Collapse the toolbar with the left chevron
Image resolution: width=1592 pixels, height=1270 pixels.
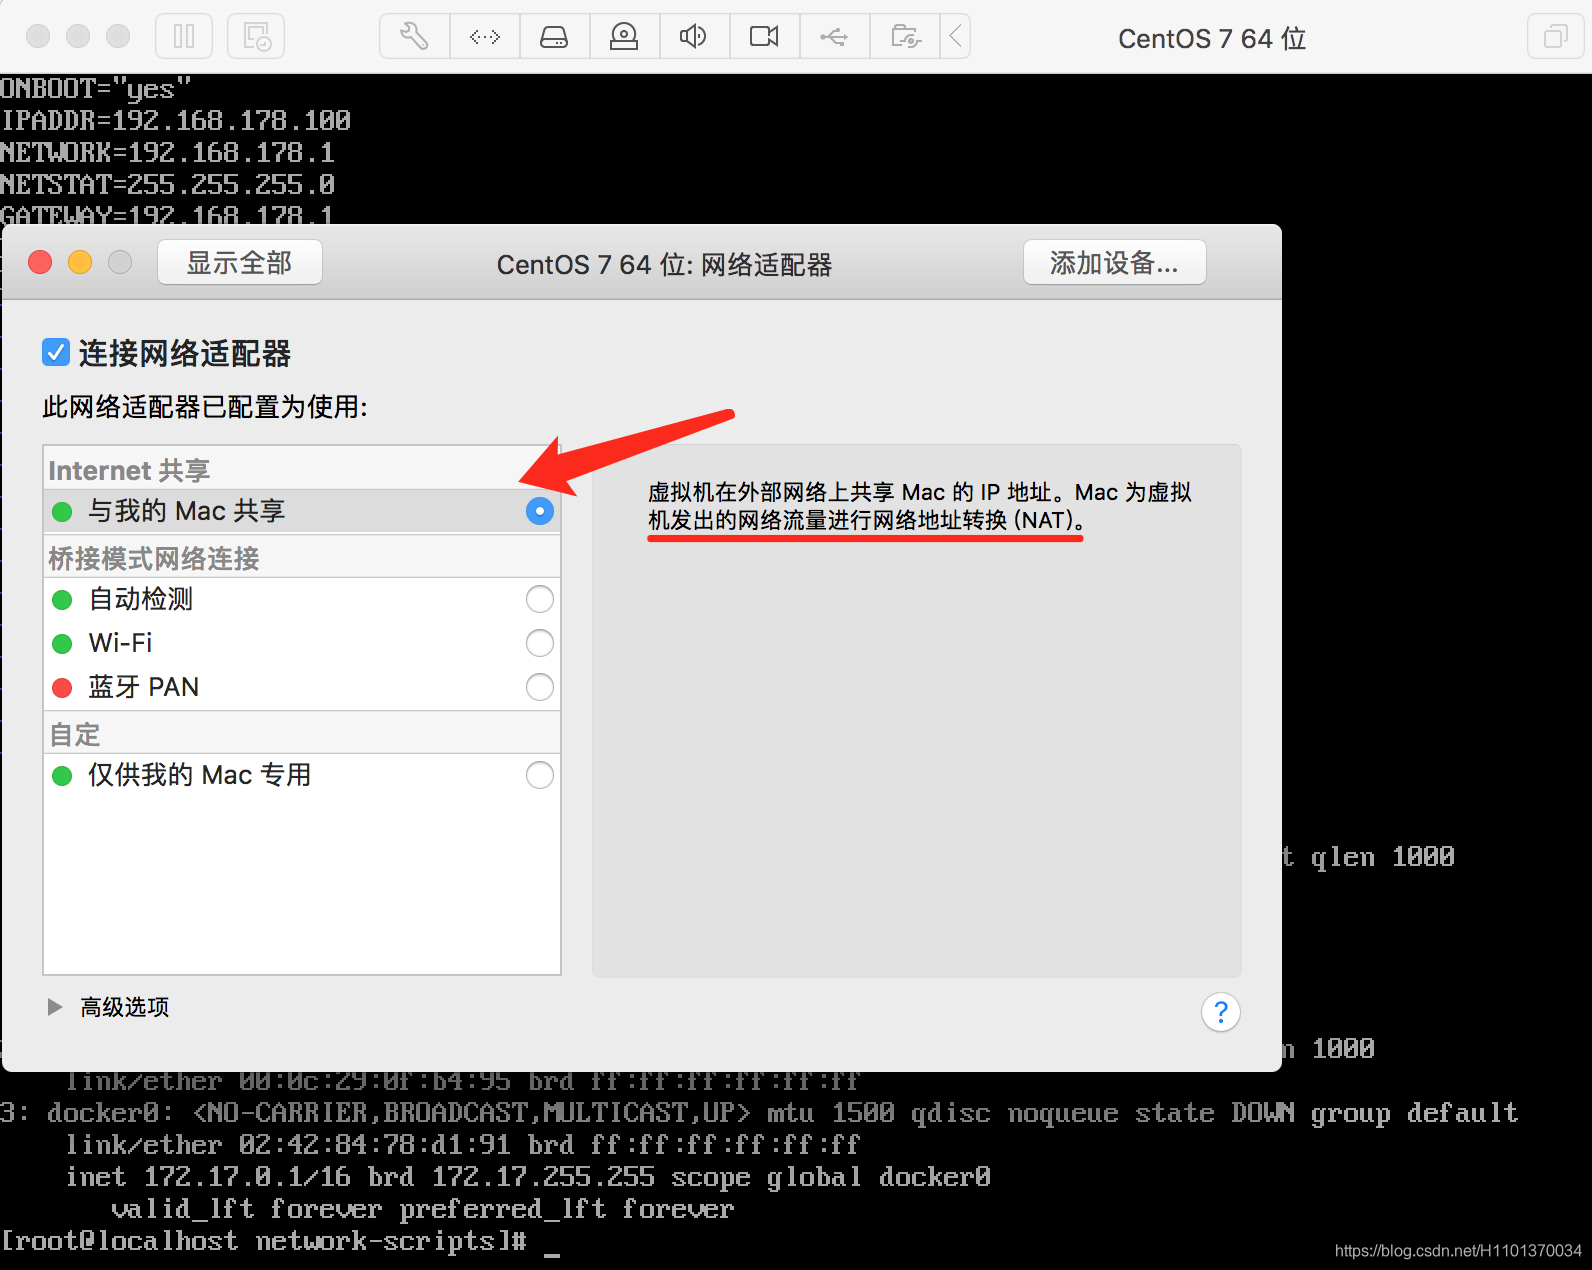(956, 37)
